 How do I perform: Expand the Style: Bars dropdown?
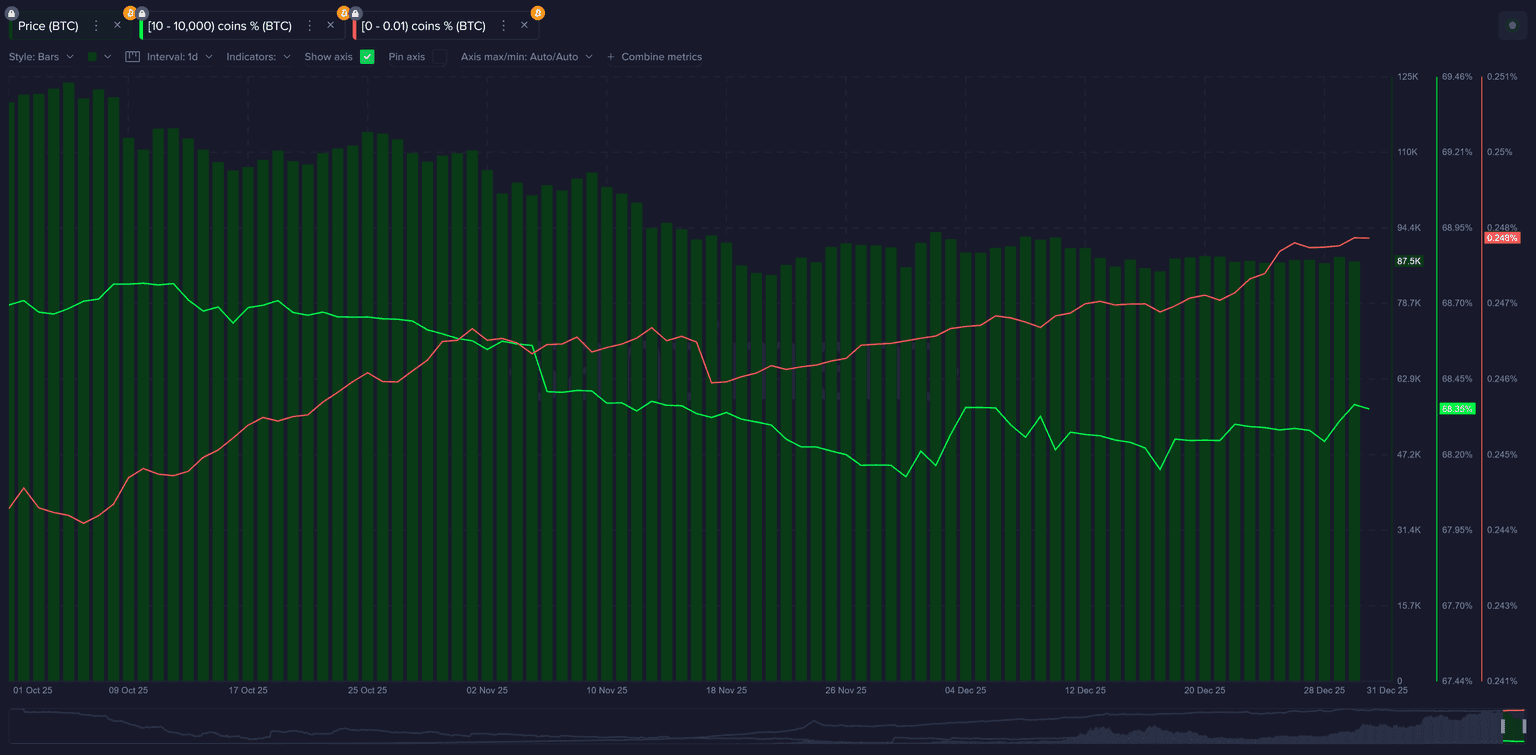(41, 57)
